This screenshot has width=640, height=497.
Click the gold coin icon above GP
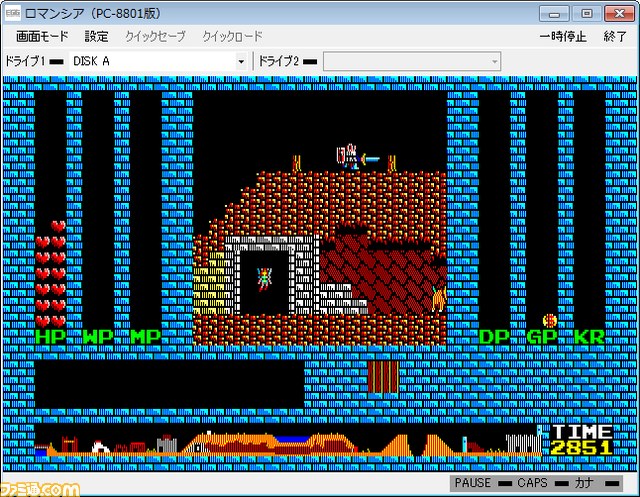coord(549,321)
